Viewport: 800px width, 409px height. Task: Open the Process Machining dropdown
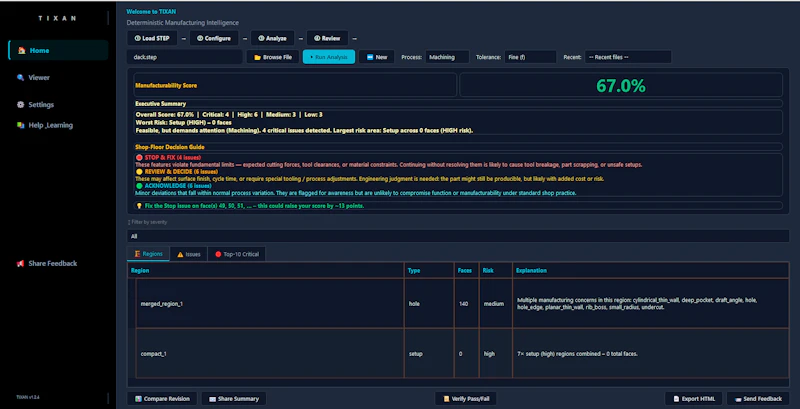pos(447,57)
